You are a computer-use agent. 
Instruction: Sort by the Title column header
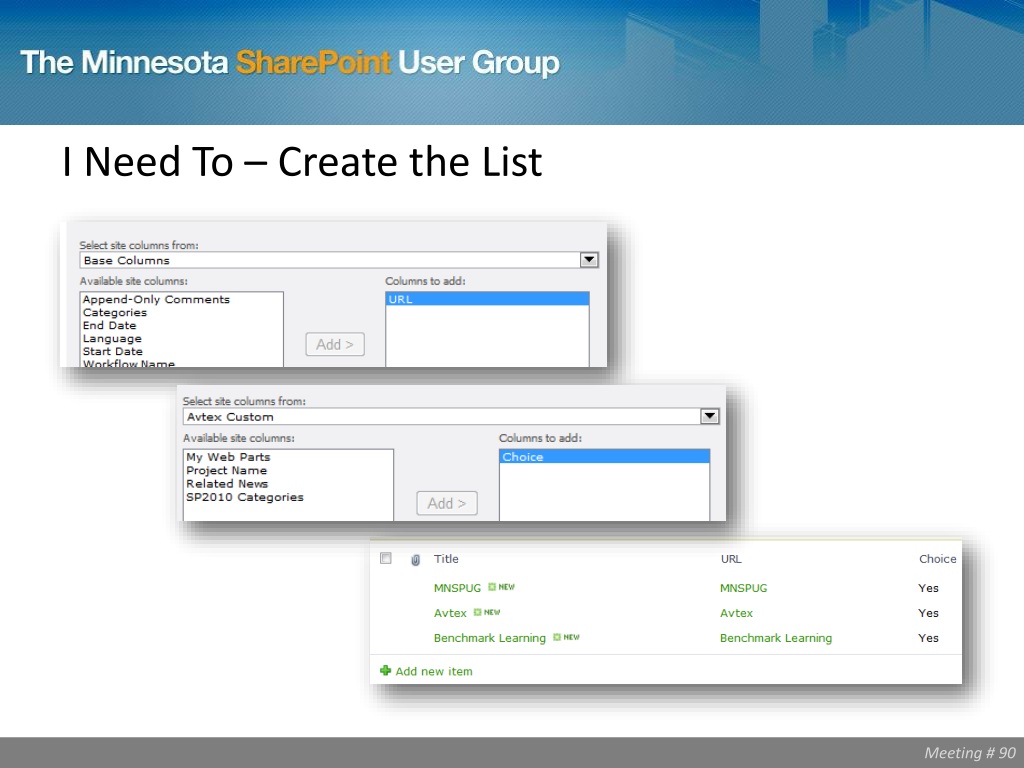446,559
